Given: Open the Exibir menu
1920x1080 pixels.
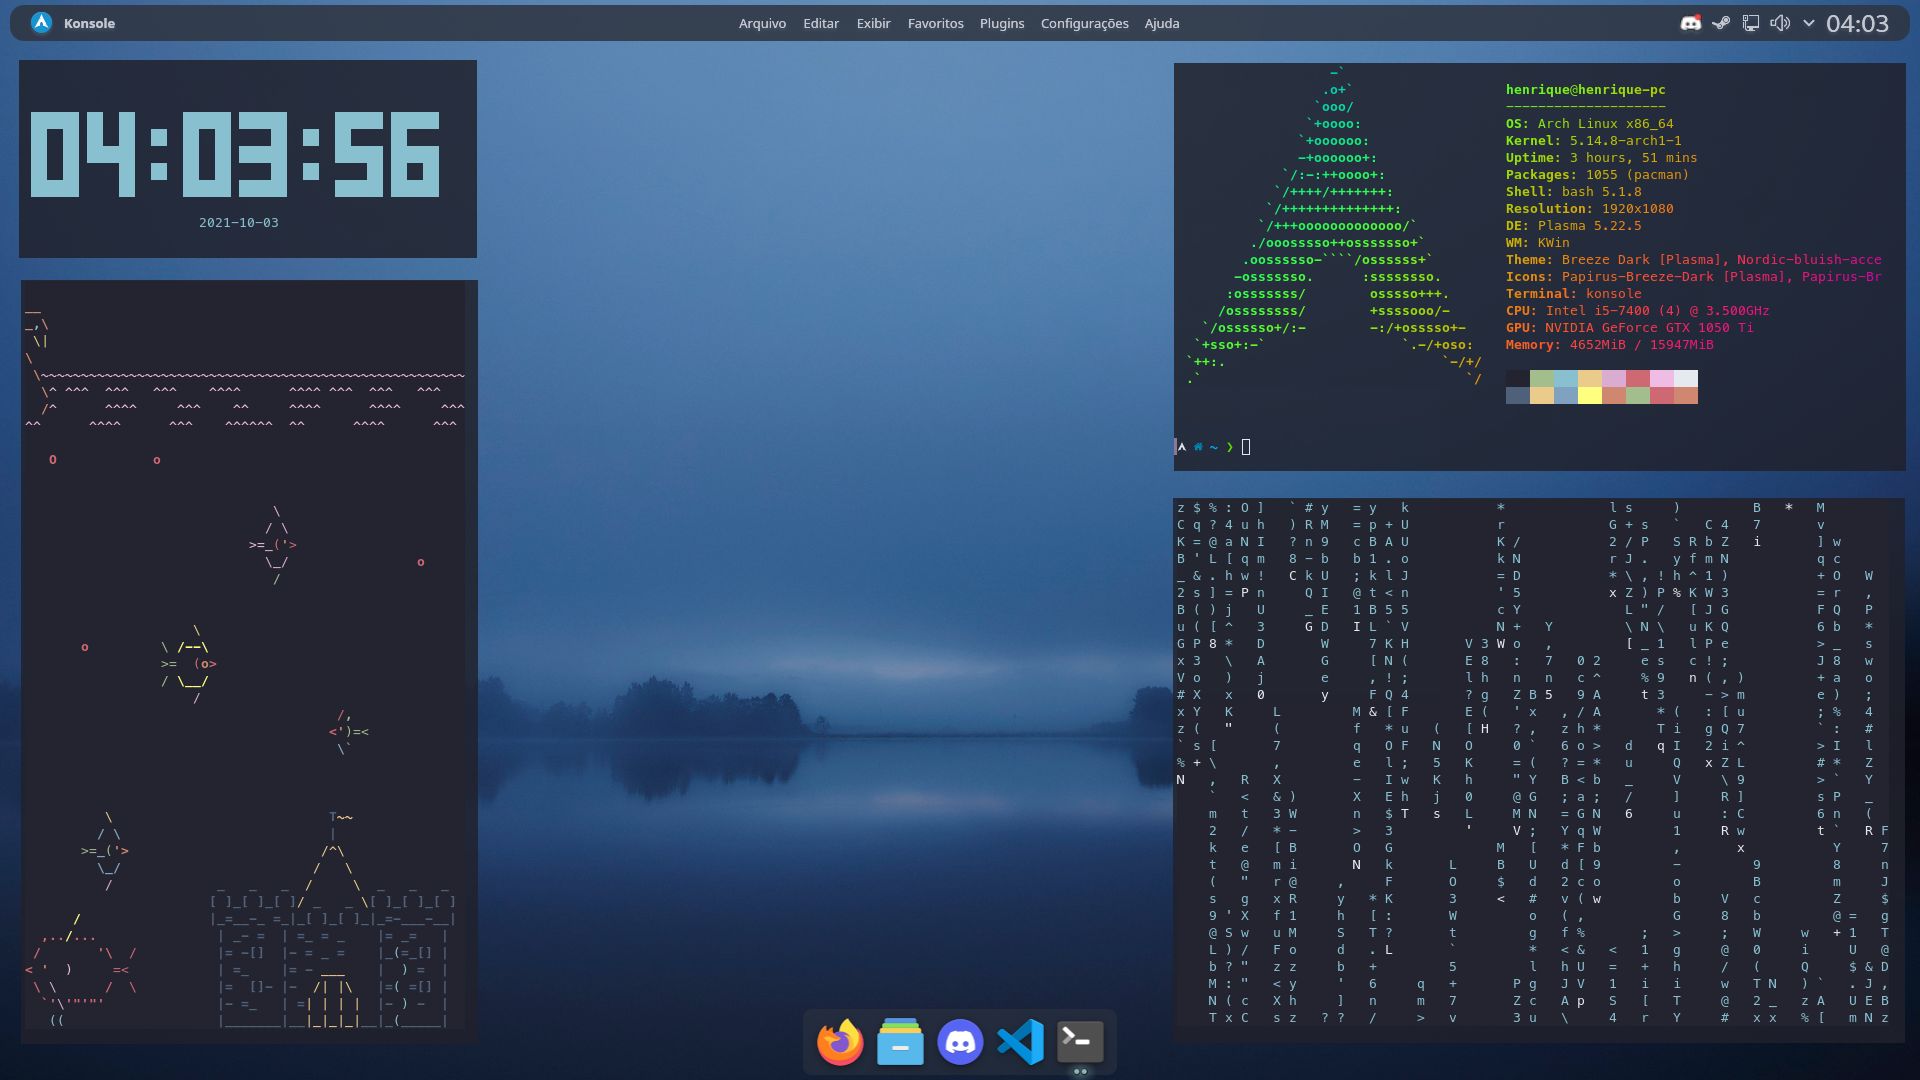Looking at the screenshot, I should tap(873, 23).
